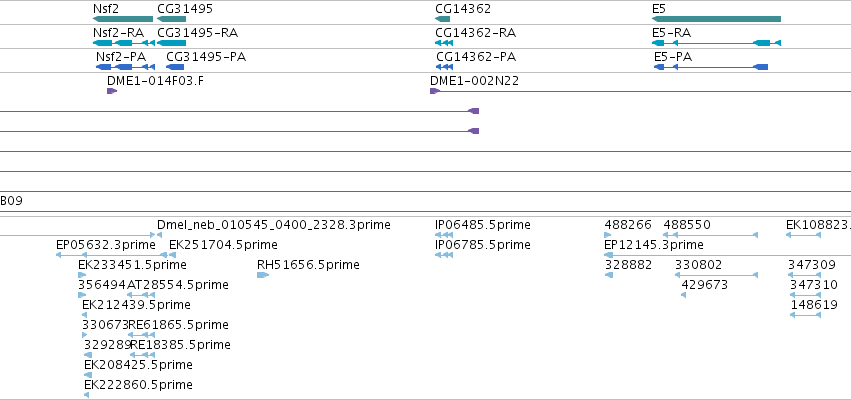Viewport: 851px width, 400px height.
Task: Select the DME1-002N22 feature start
Action: [434, 91]
